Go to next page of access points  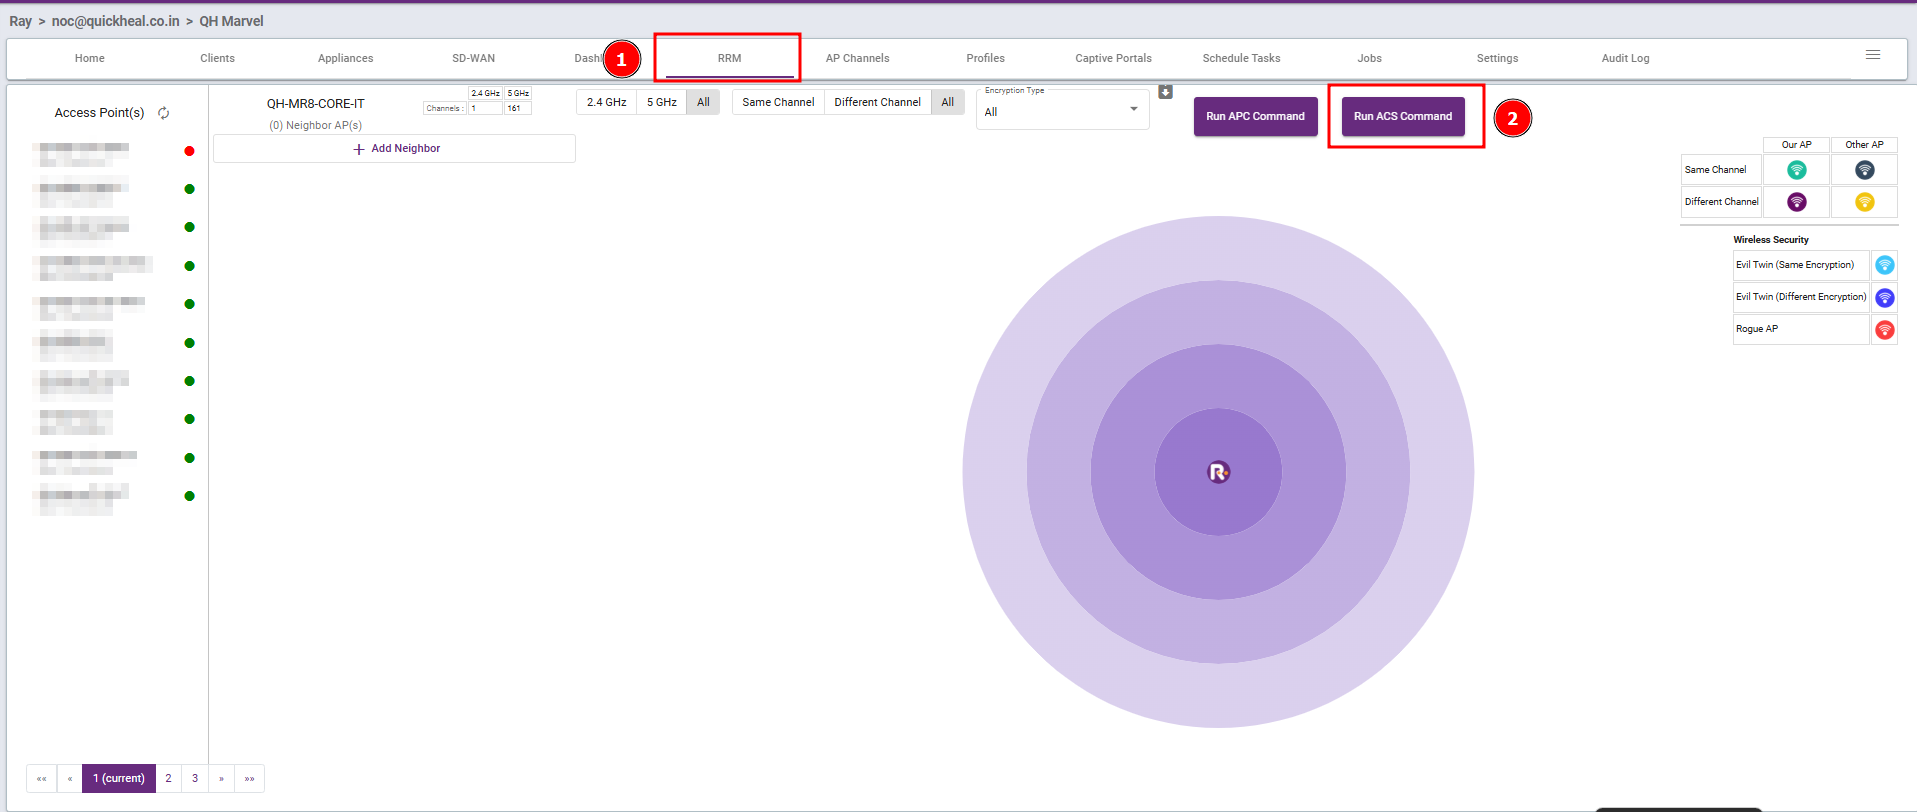(x=221, y=778)
